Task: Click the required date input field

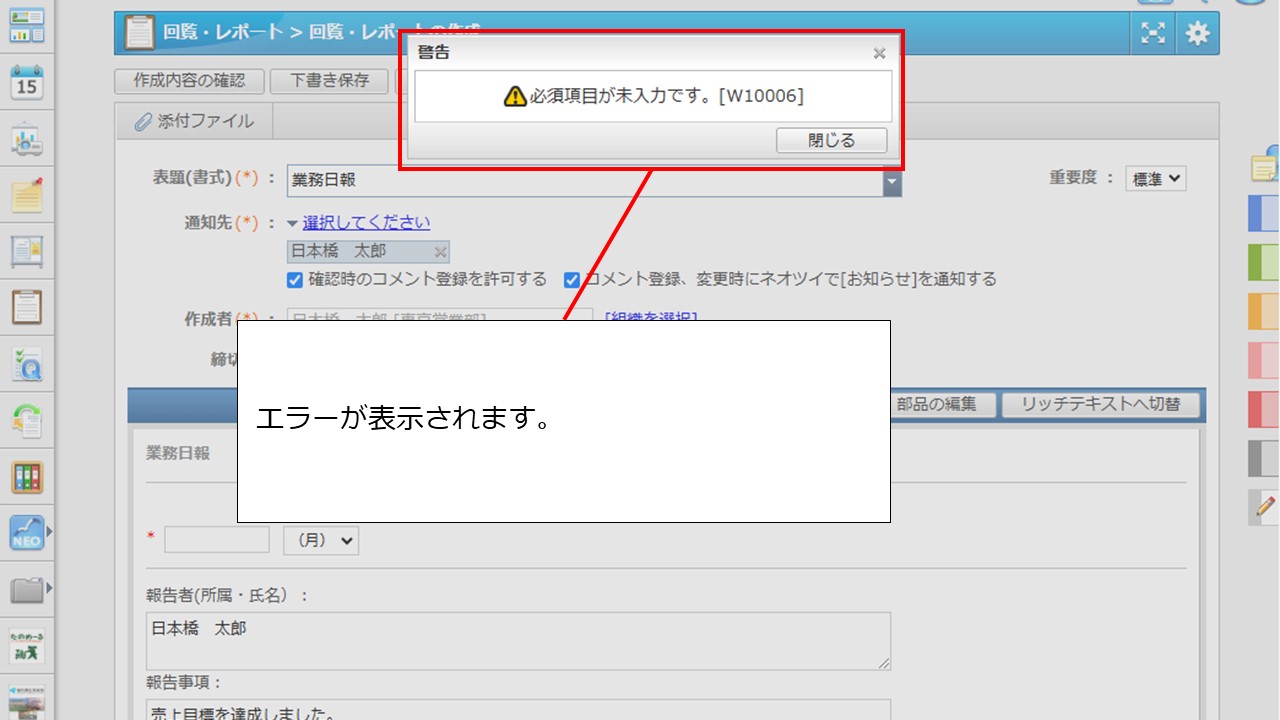Action: 217,540
